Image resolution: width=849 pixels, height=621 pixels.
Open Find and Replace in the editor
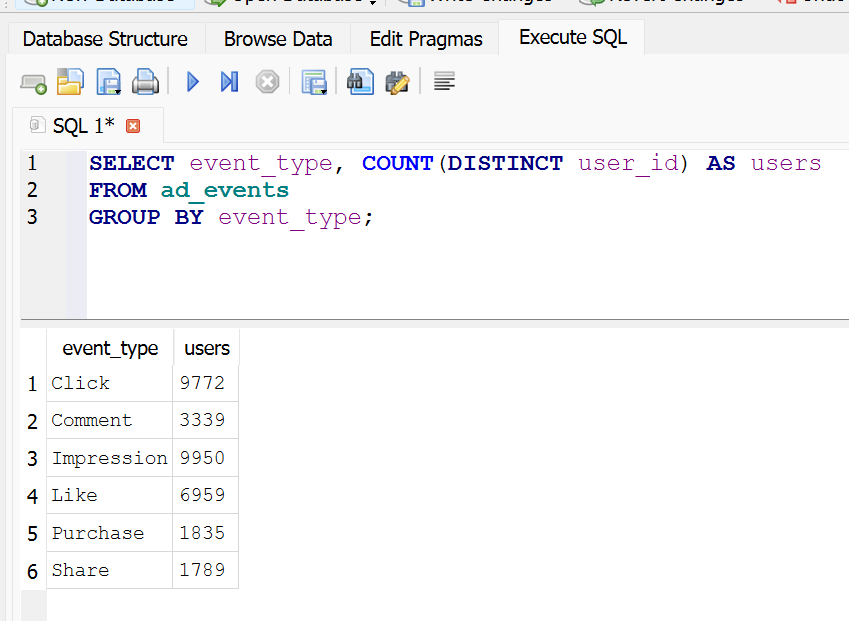397,82
